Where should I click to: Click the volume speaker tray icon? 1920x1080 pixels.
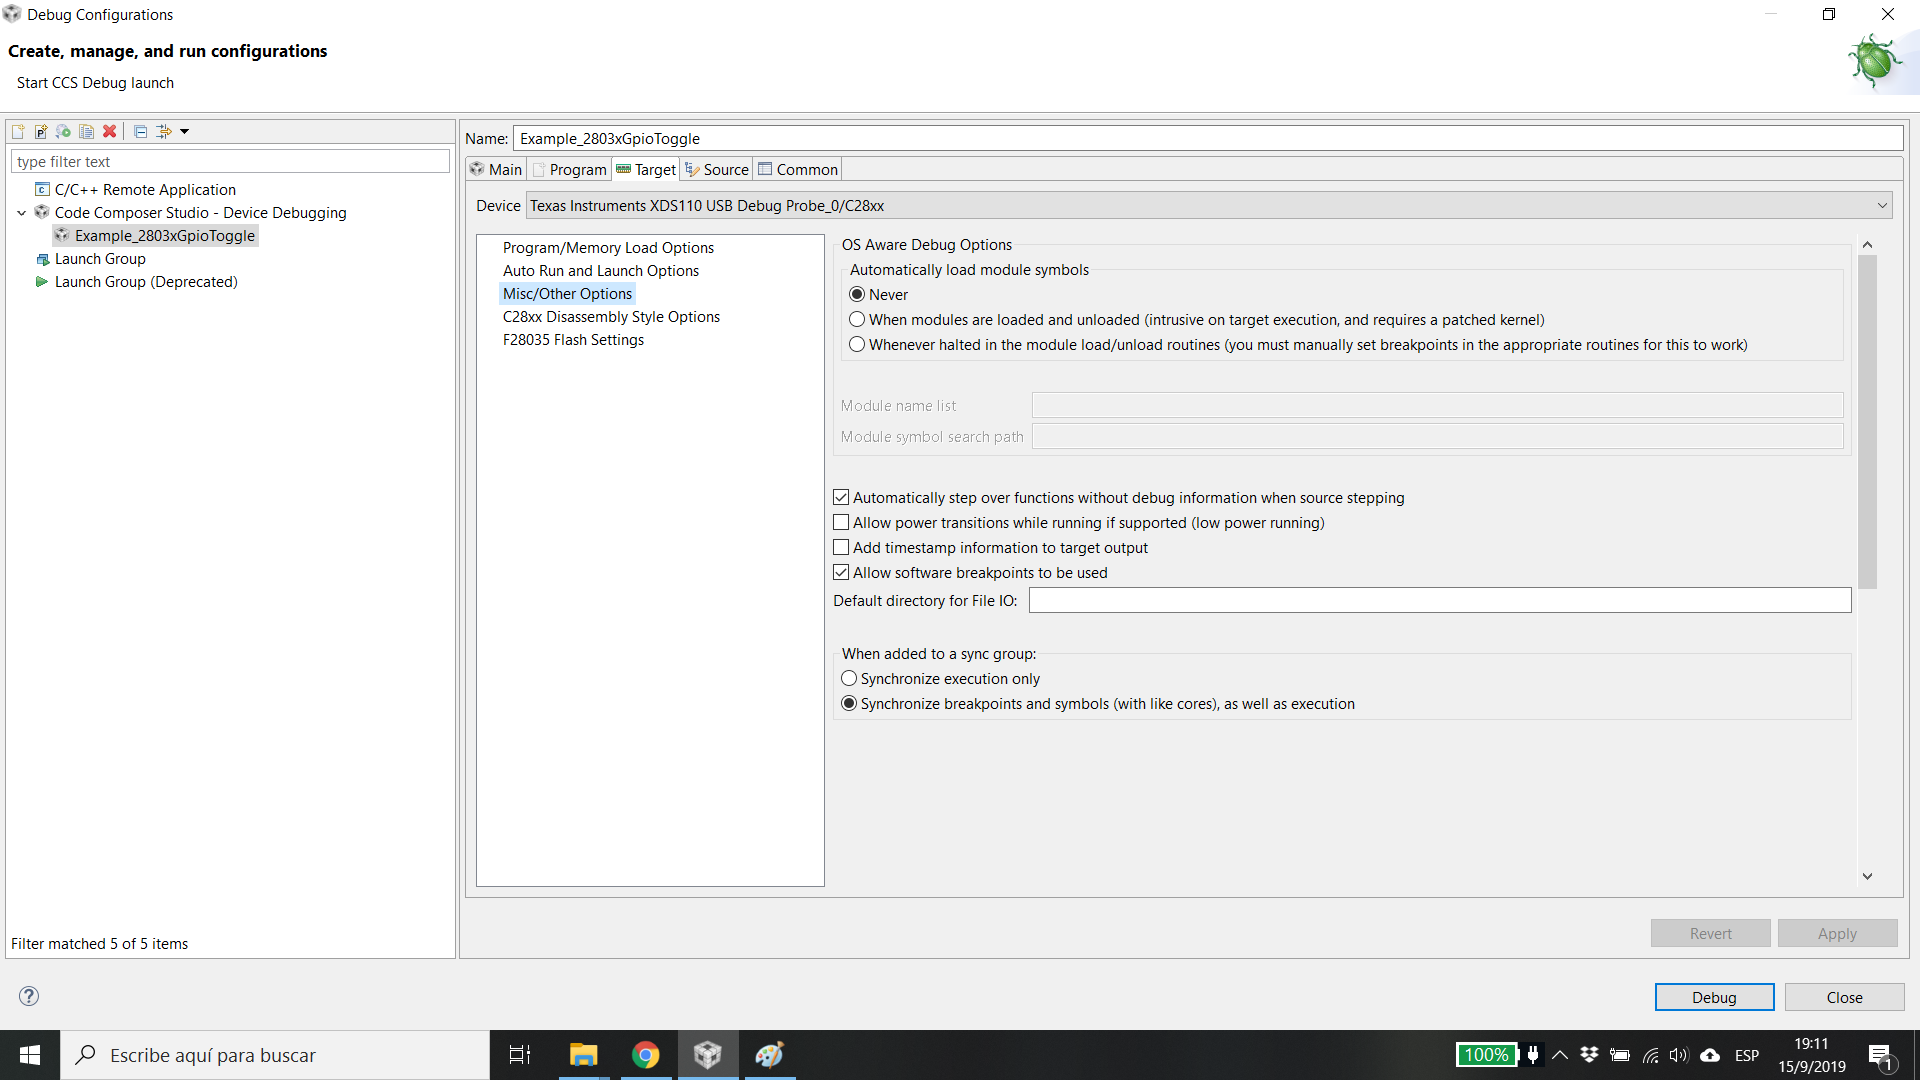1679,1055
